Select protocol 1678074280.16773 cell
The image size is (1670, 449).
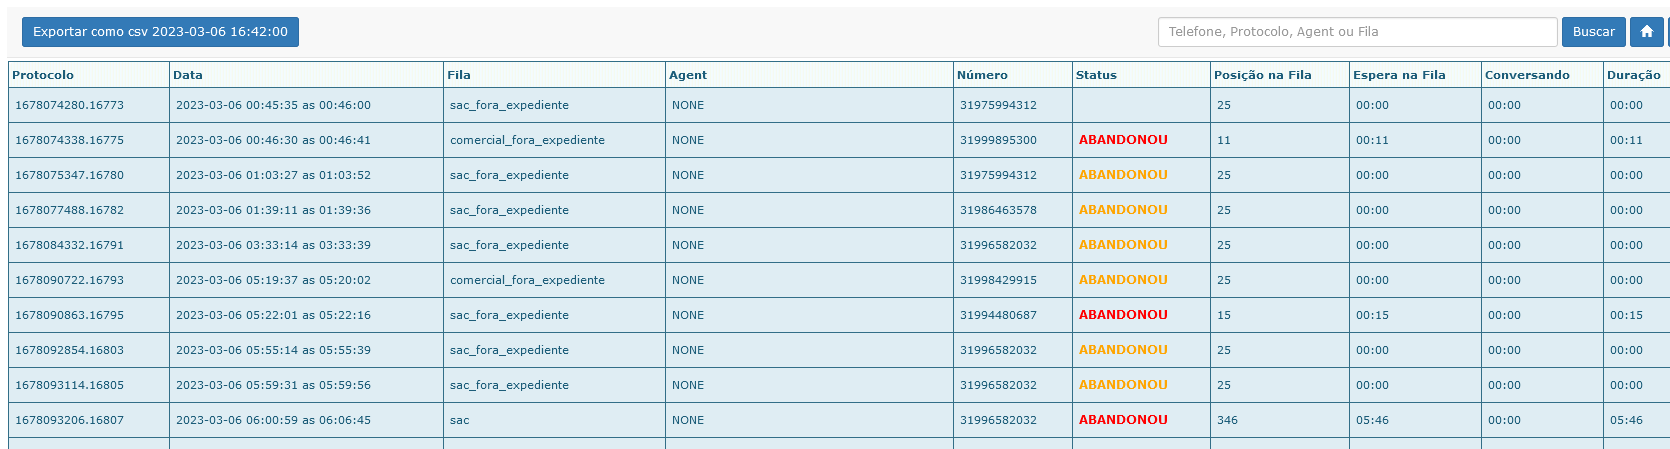tap(70, 105)
